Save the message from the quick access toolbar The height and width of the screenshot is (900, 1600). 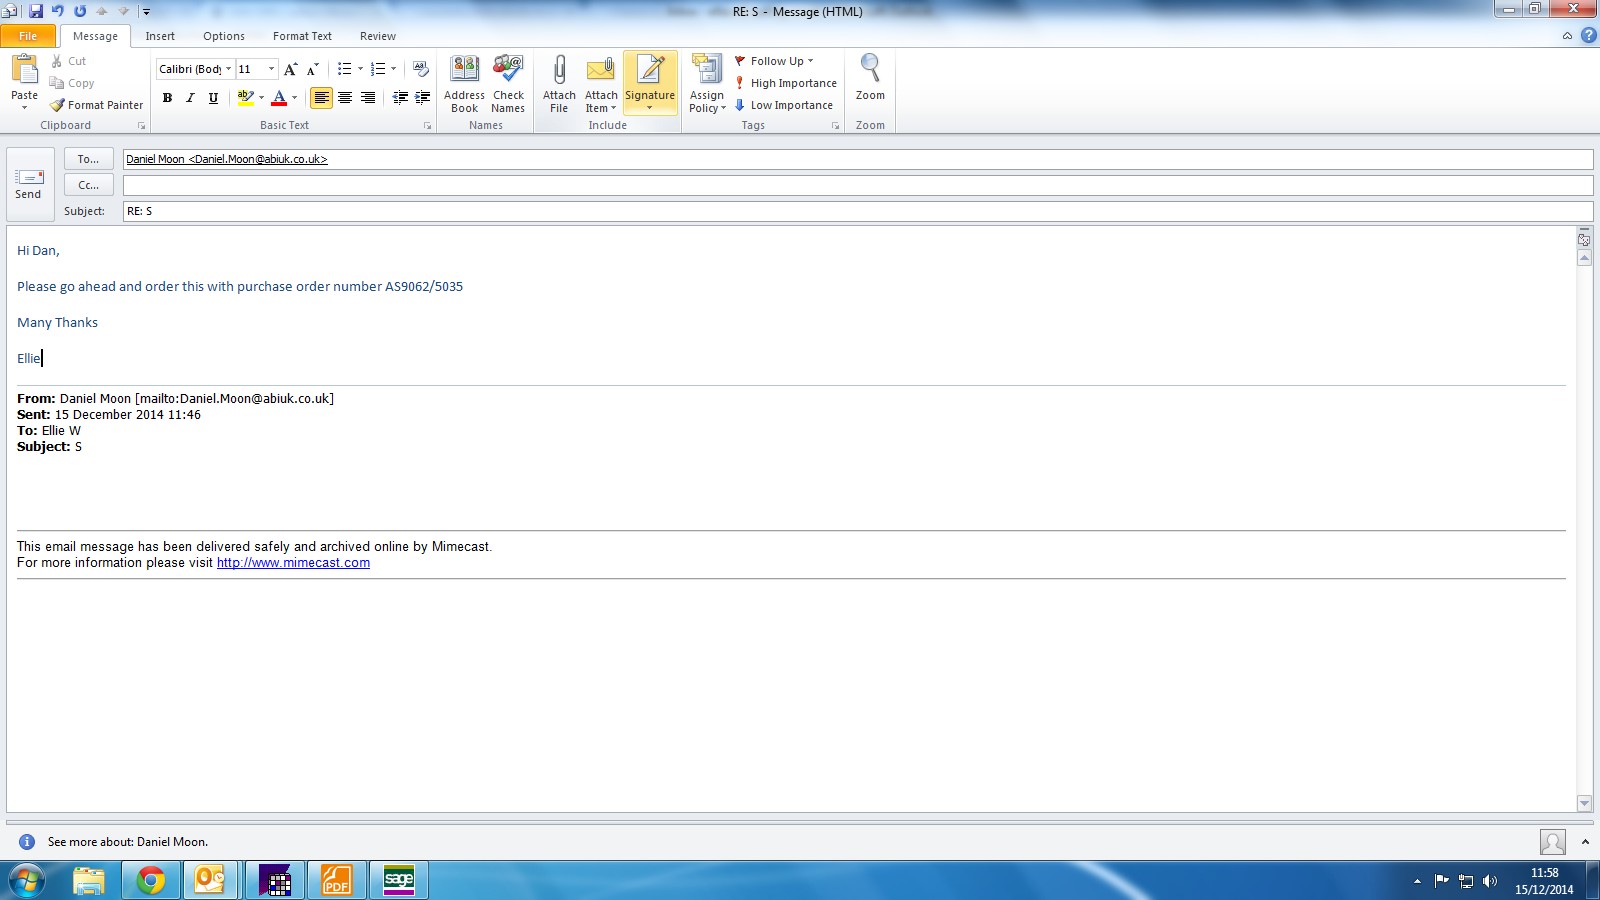coord(36,11)
